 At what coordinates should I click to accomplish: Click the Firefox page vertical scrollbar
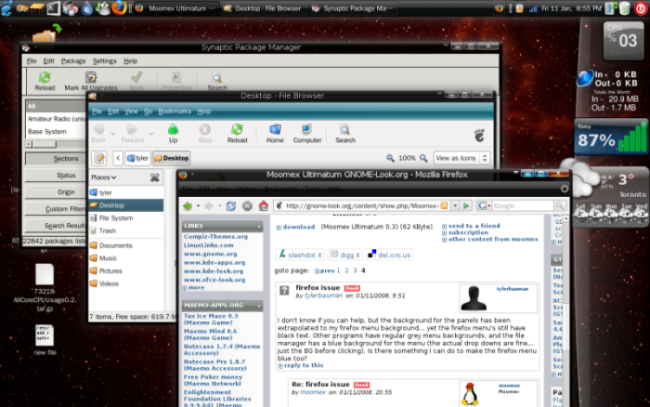pyautogui.click(x=566, y=311)
